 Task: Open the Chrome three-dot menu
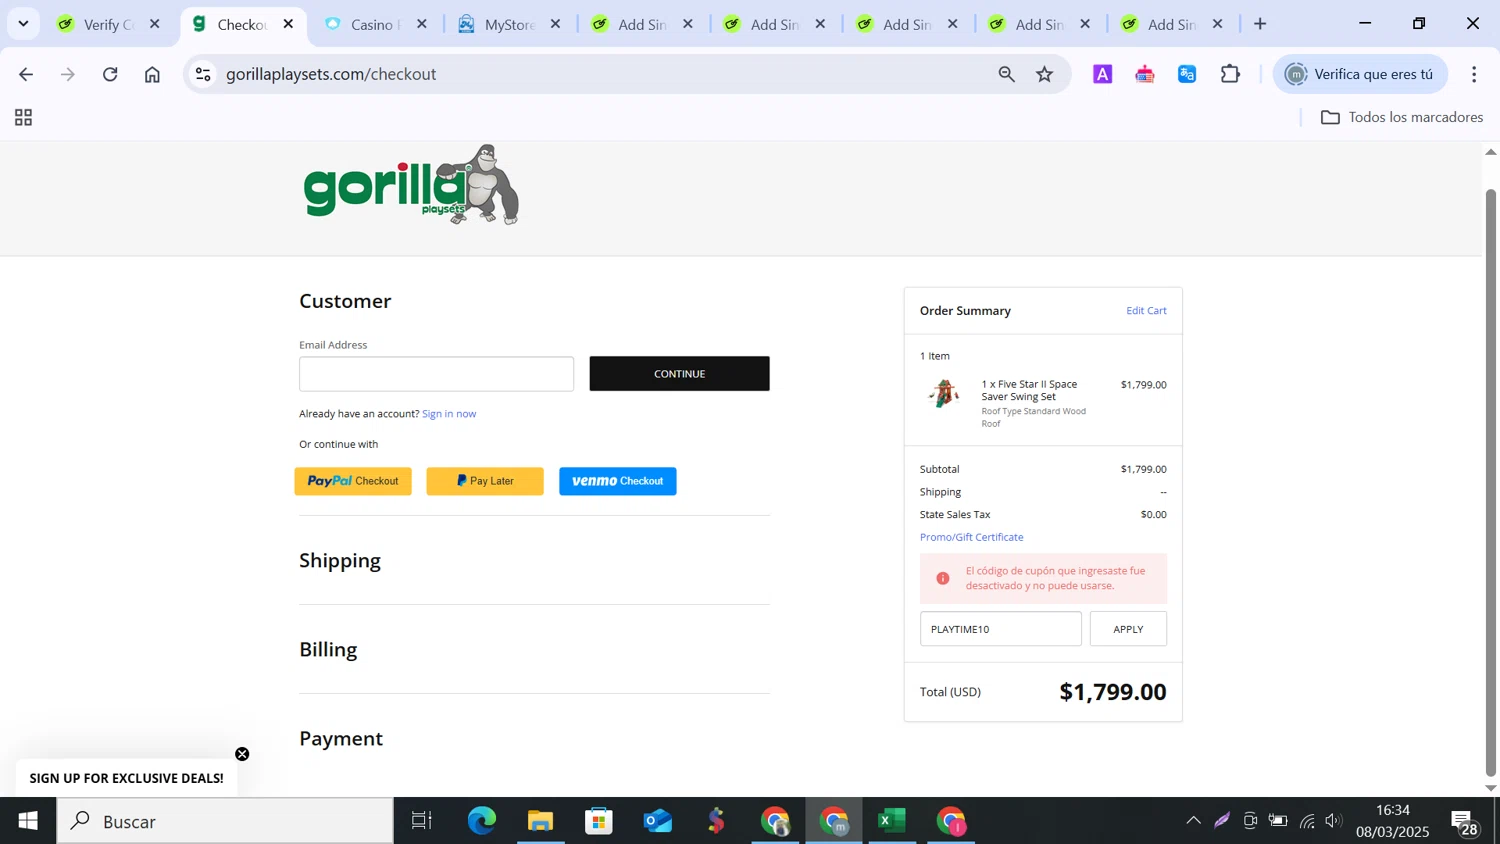coord(1474,74)
